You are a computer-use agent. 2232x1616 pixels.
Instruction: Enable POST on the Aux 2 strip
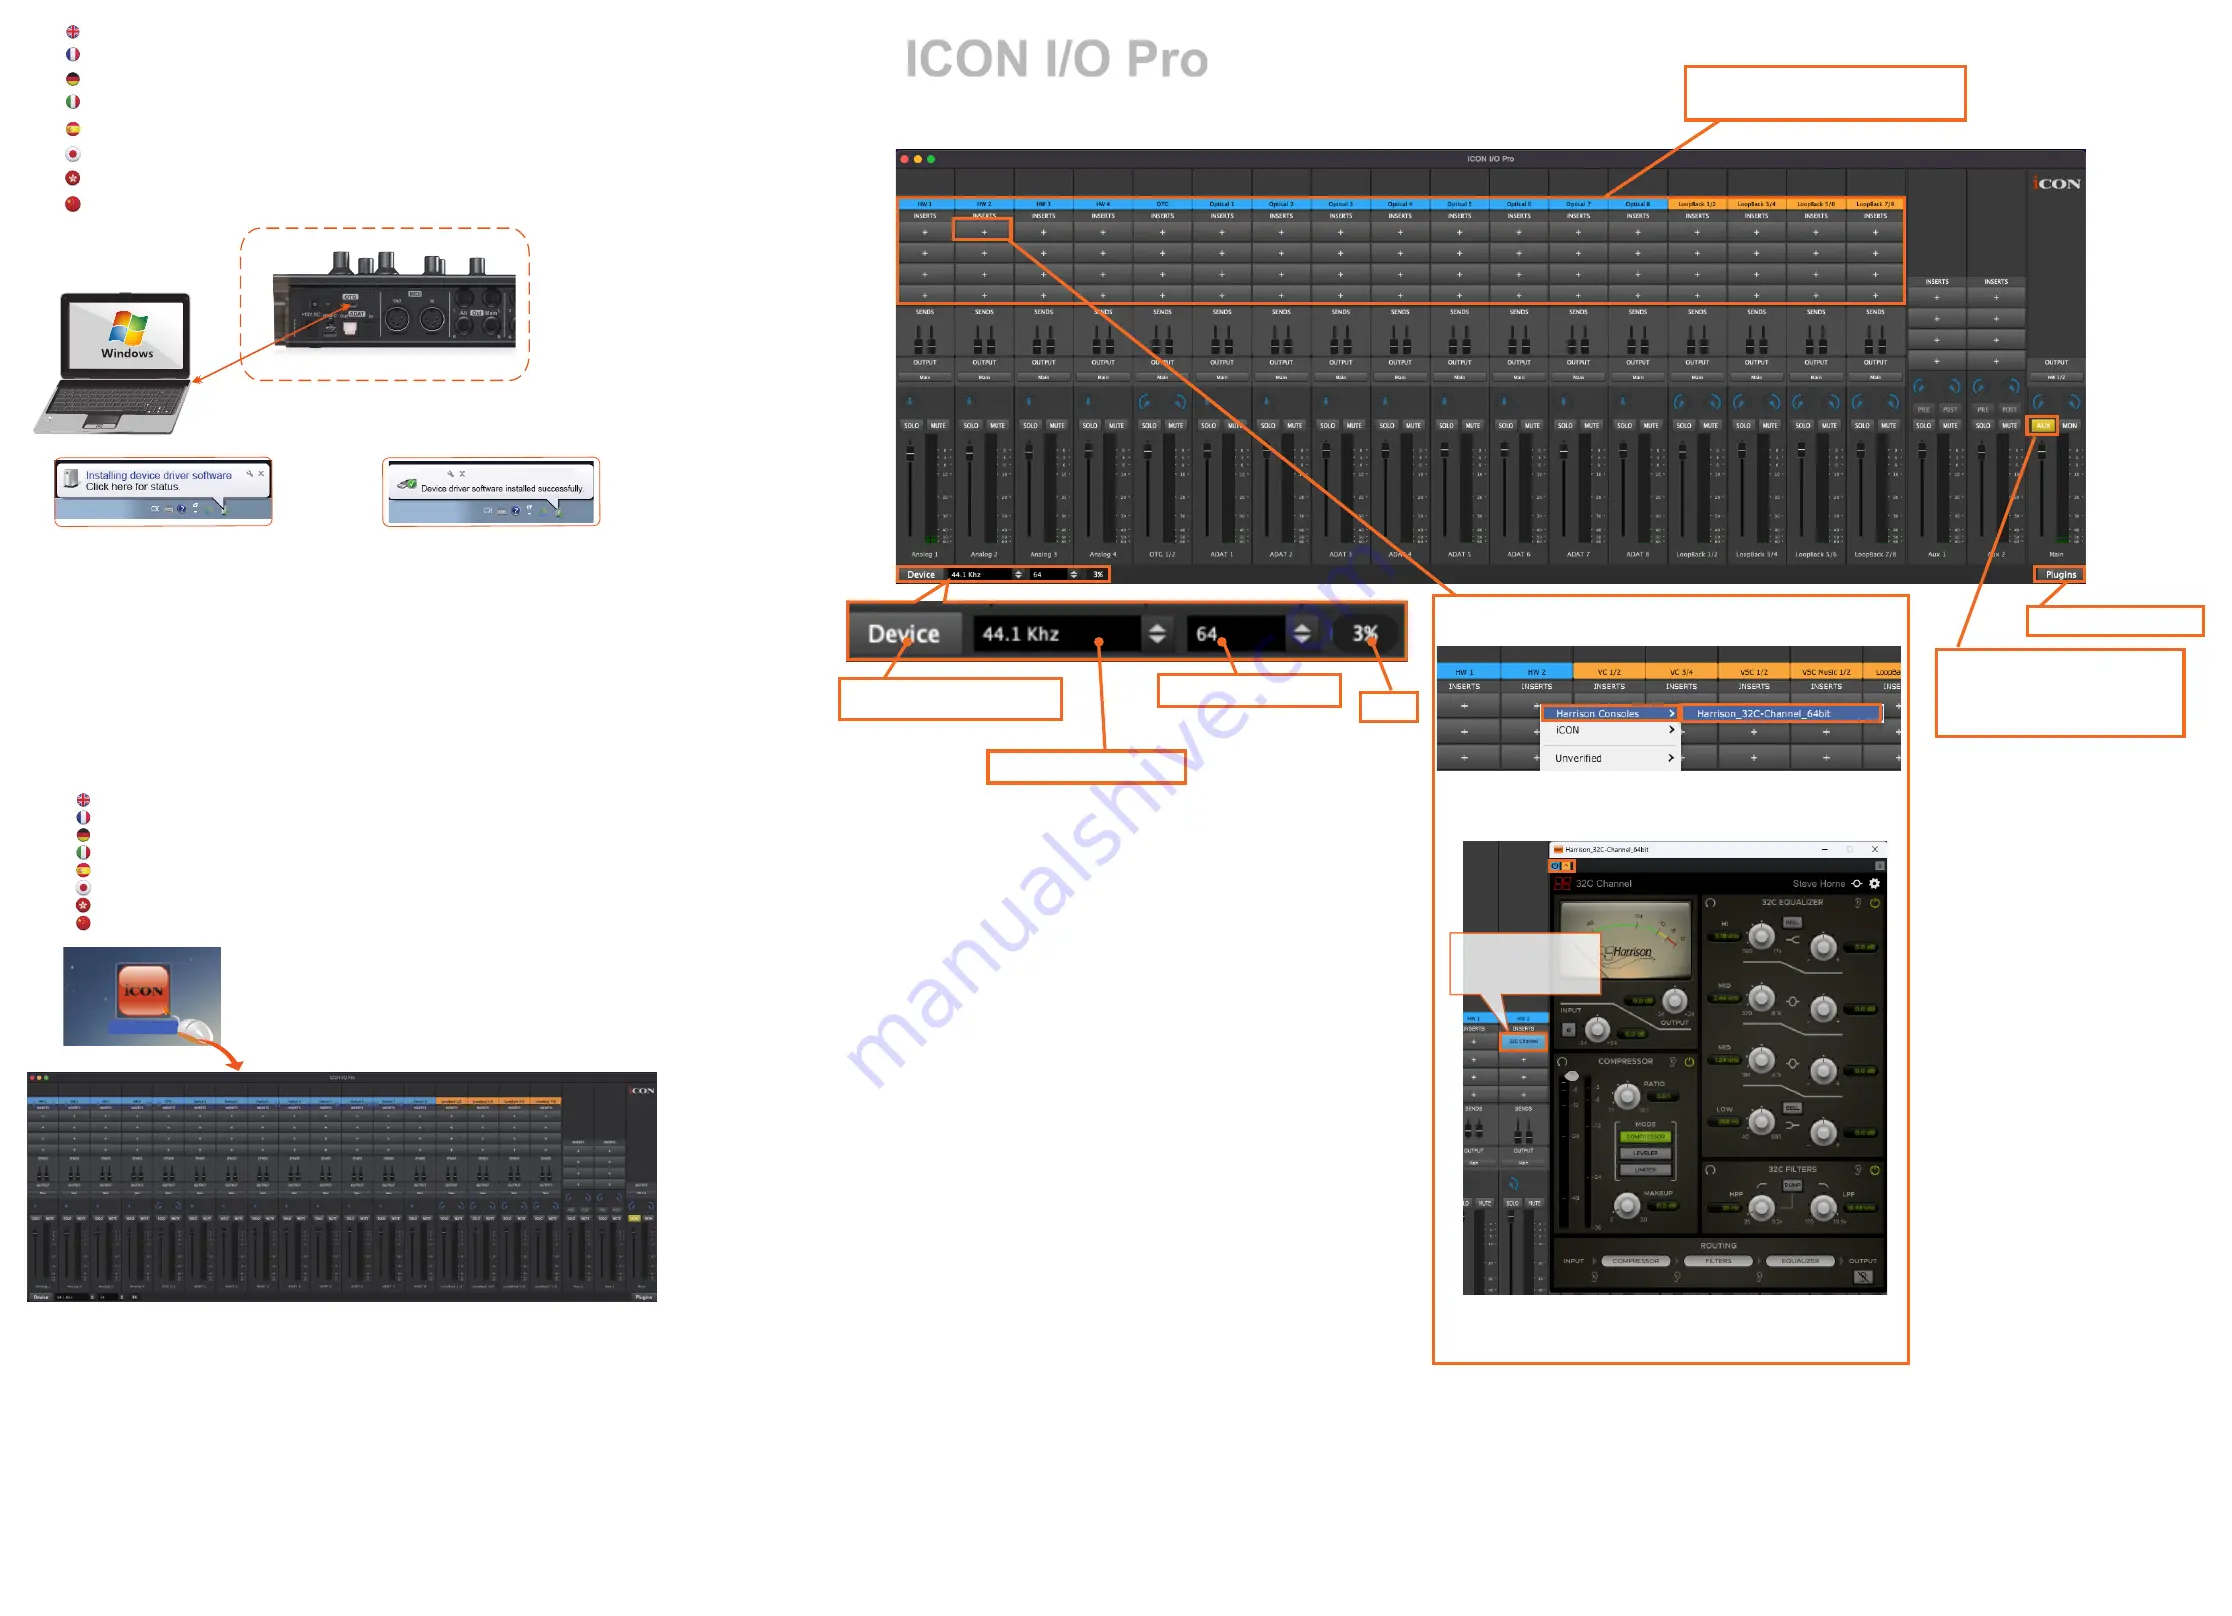click(2009, 409)
